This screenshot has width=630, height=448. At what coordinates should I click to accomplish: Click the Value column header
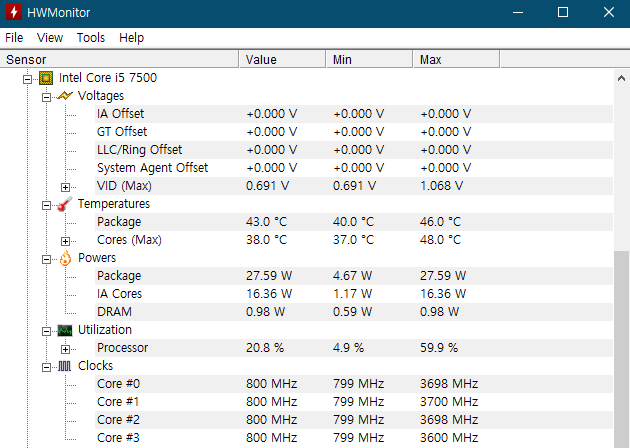tap(282, 59)
